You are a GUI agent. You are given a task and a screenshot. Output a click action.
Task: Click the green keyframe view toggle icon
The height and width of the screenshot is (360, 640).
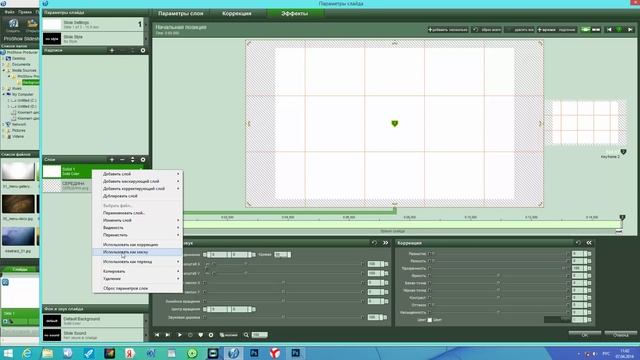(586, 30)
